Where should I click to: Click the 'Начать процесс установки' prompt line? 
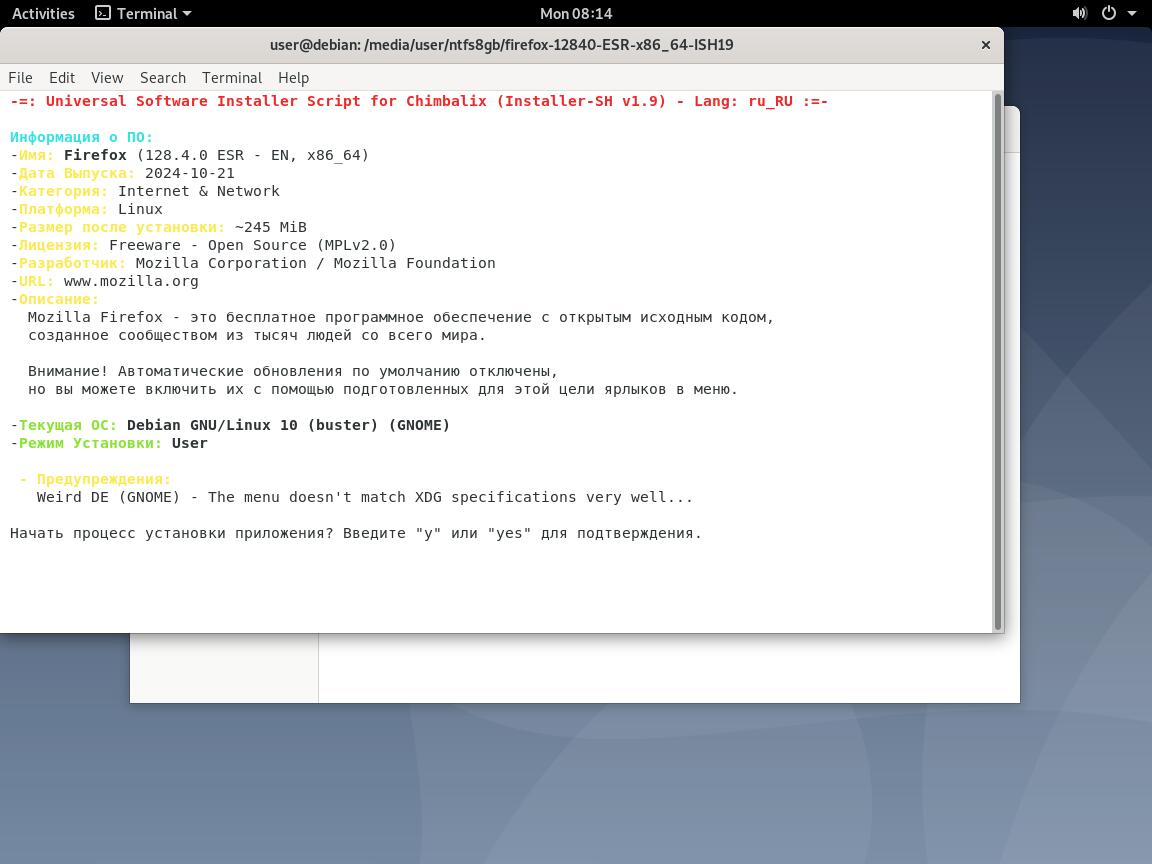tap(356, 533)
